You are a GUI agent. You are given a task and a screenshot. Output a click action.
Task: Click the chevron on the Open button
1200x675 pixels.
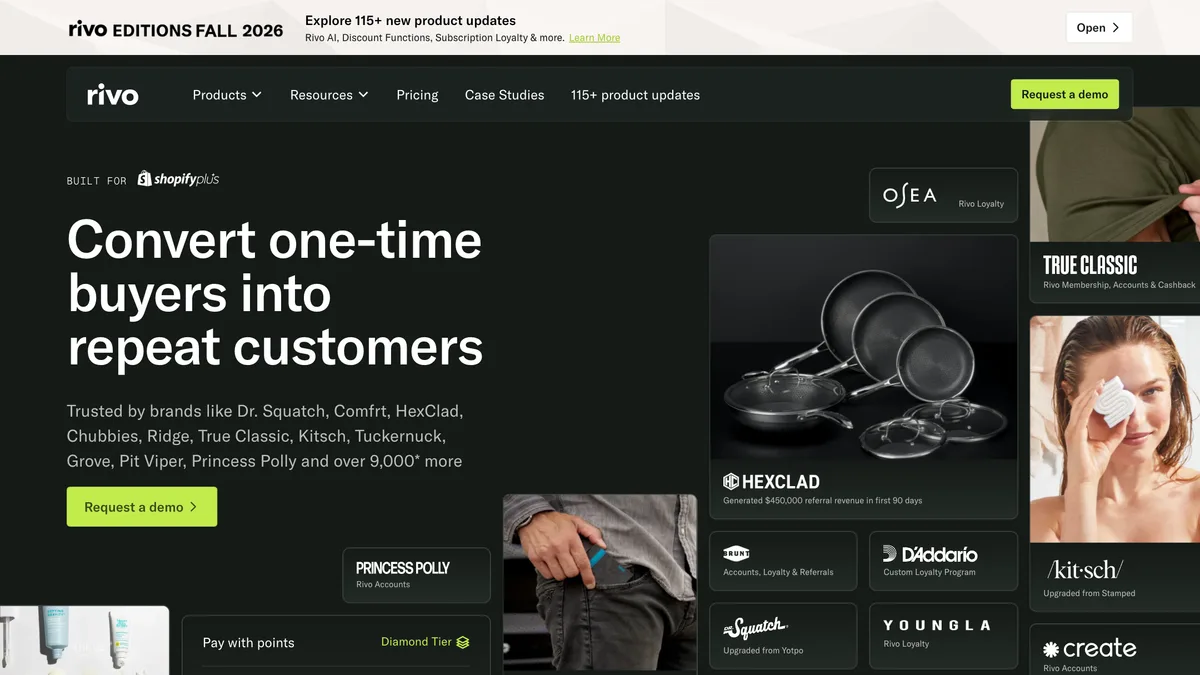pos(1116,28)
